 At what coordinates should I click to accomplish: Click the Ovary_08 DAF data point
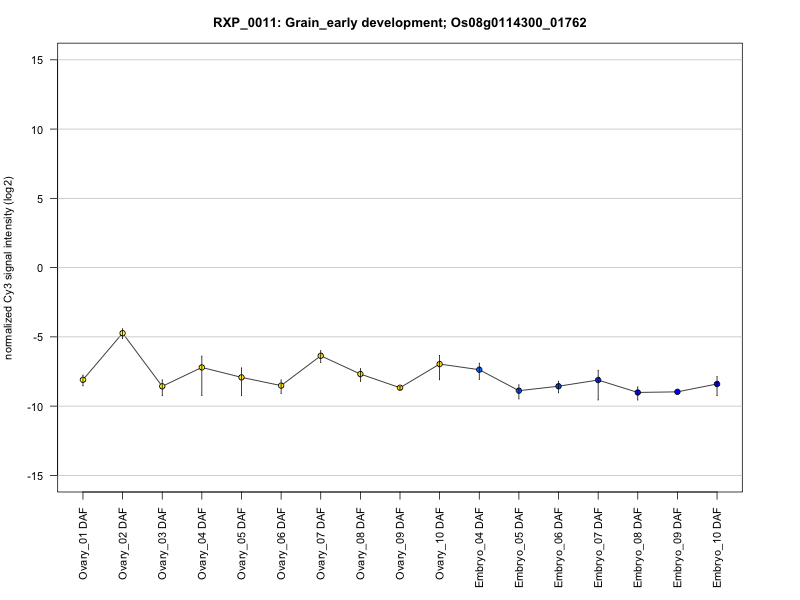pyautogui.click(x=360, y=374)
